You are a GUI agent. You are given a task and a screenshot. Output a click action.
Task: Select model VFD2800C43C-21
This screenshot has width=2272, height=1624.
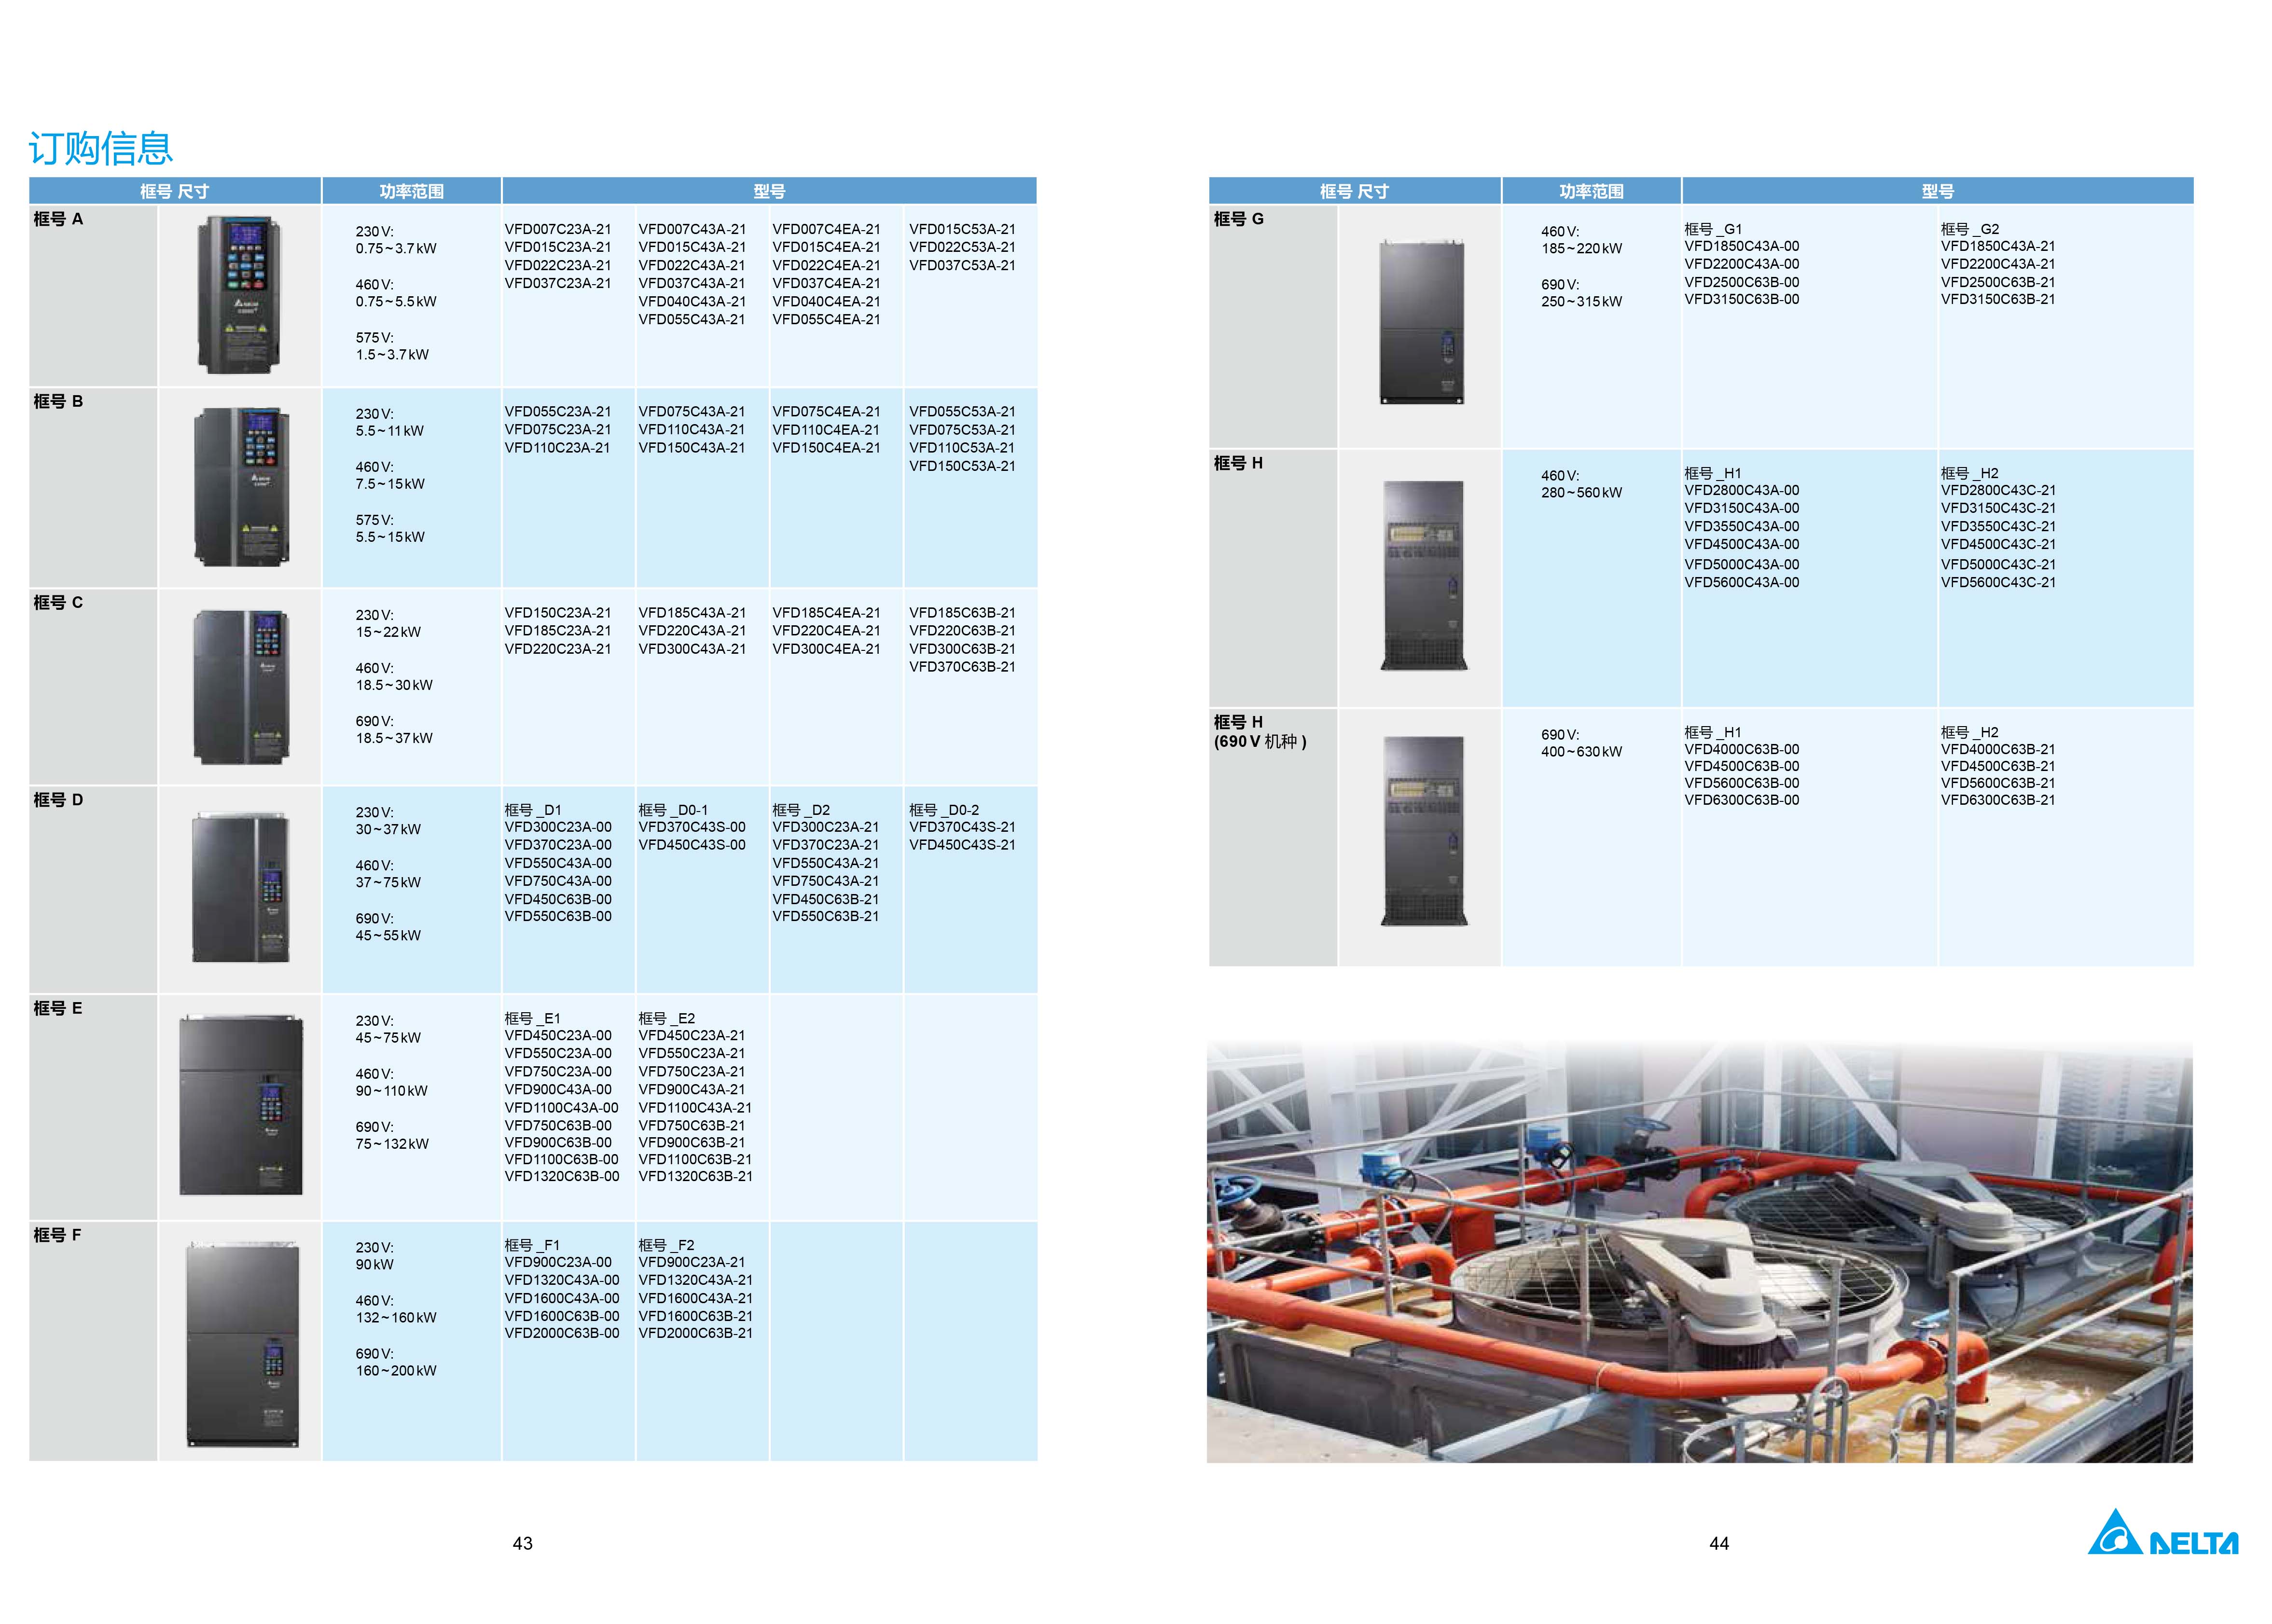[1998, 491]
